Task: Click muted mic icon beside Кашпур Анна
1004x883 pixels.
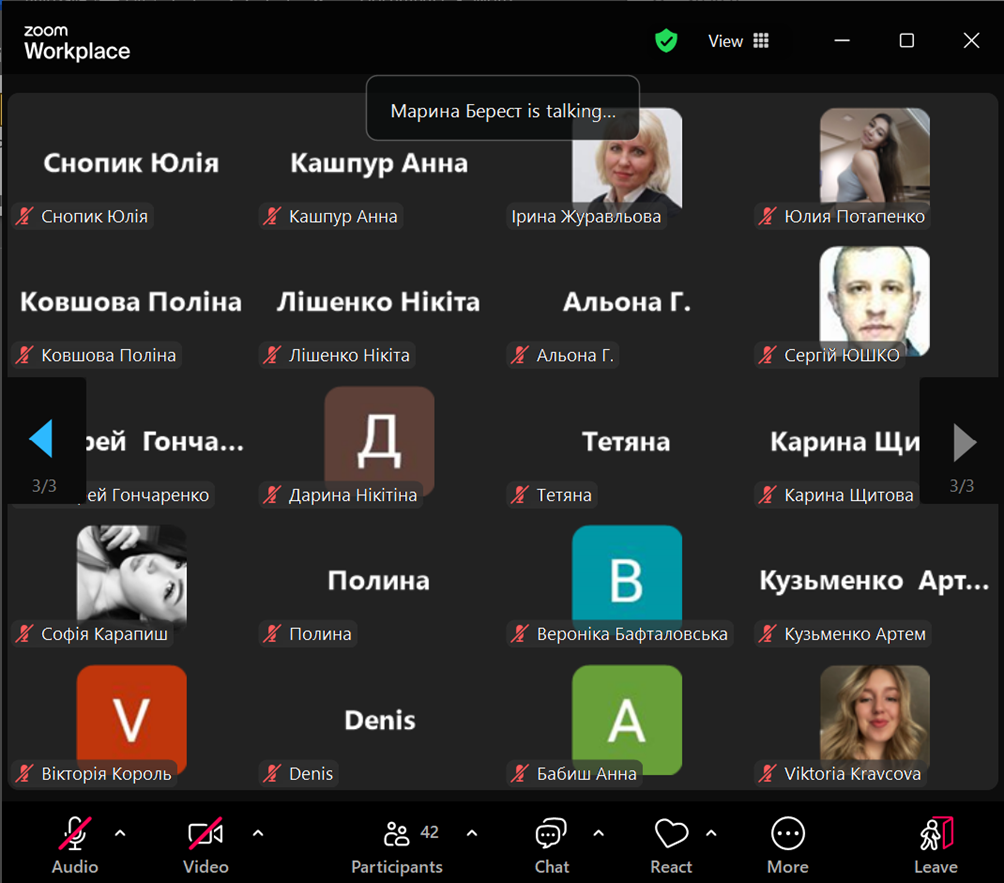Action: 272,216
